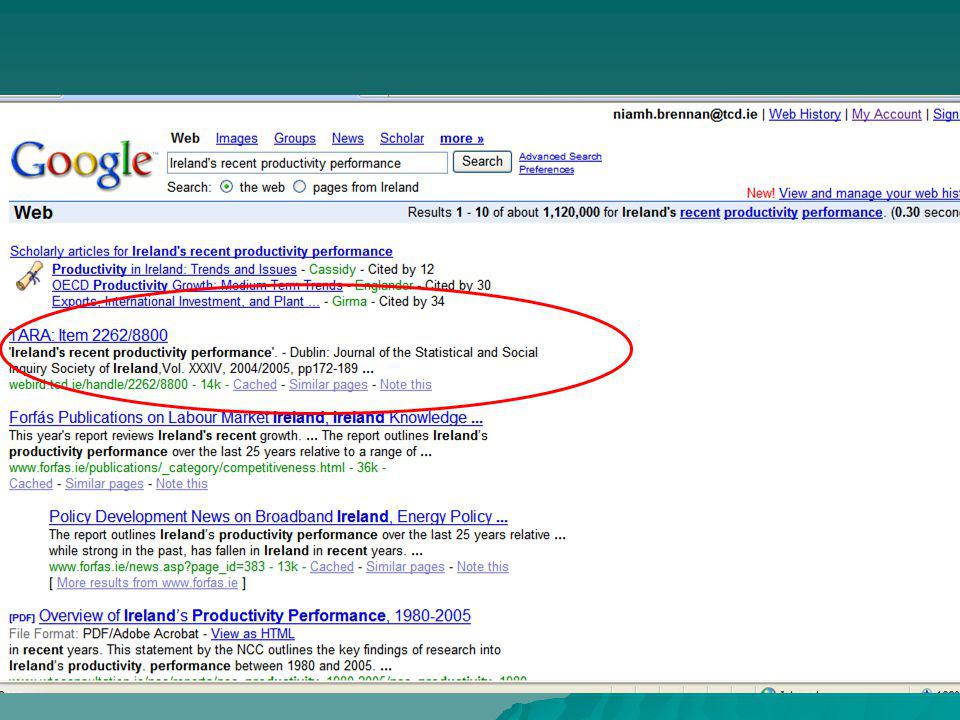
Task: Click the Search button
Action: tap(482, 162)
